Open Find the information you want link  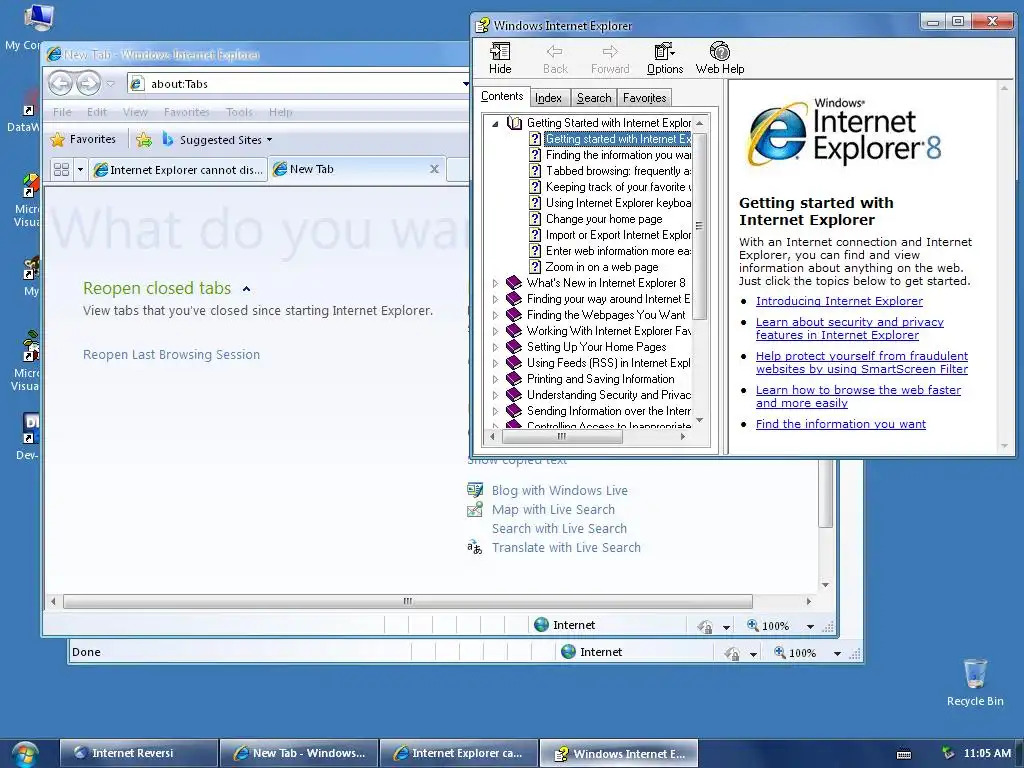[x=840, y=424]
